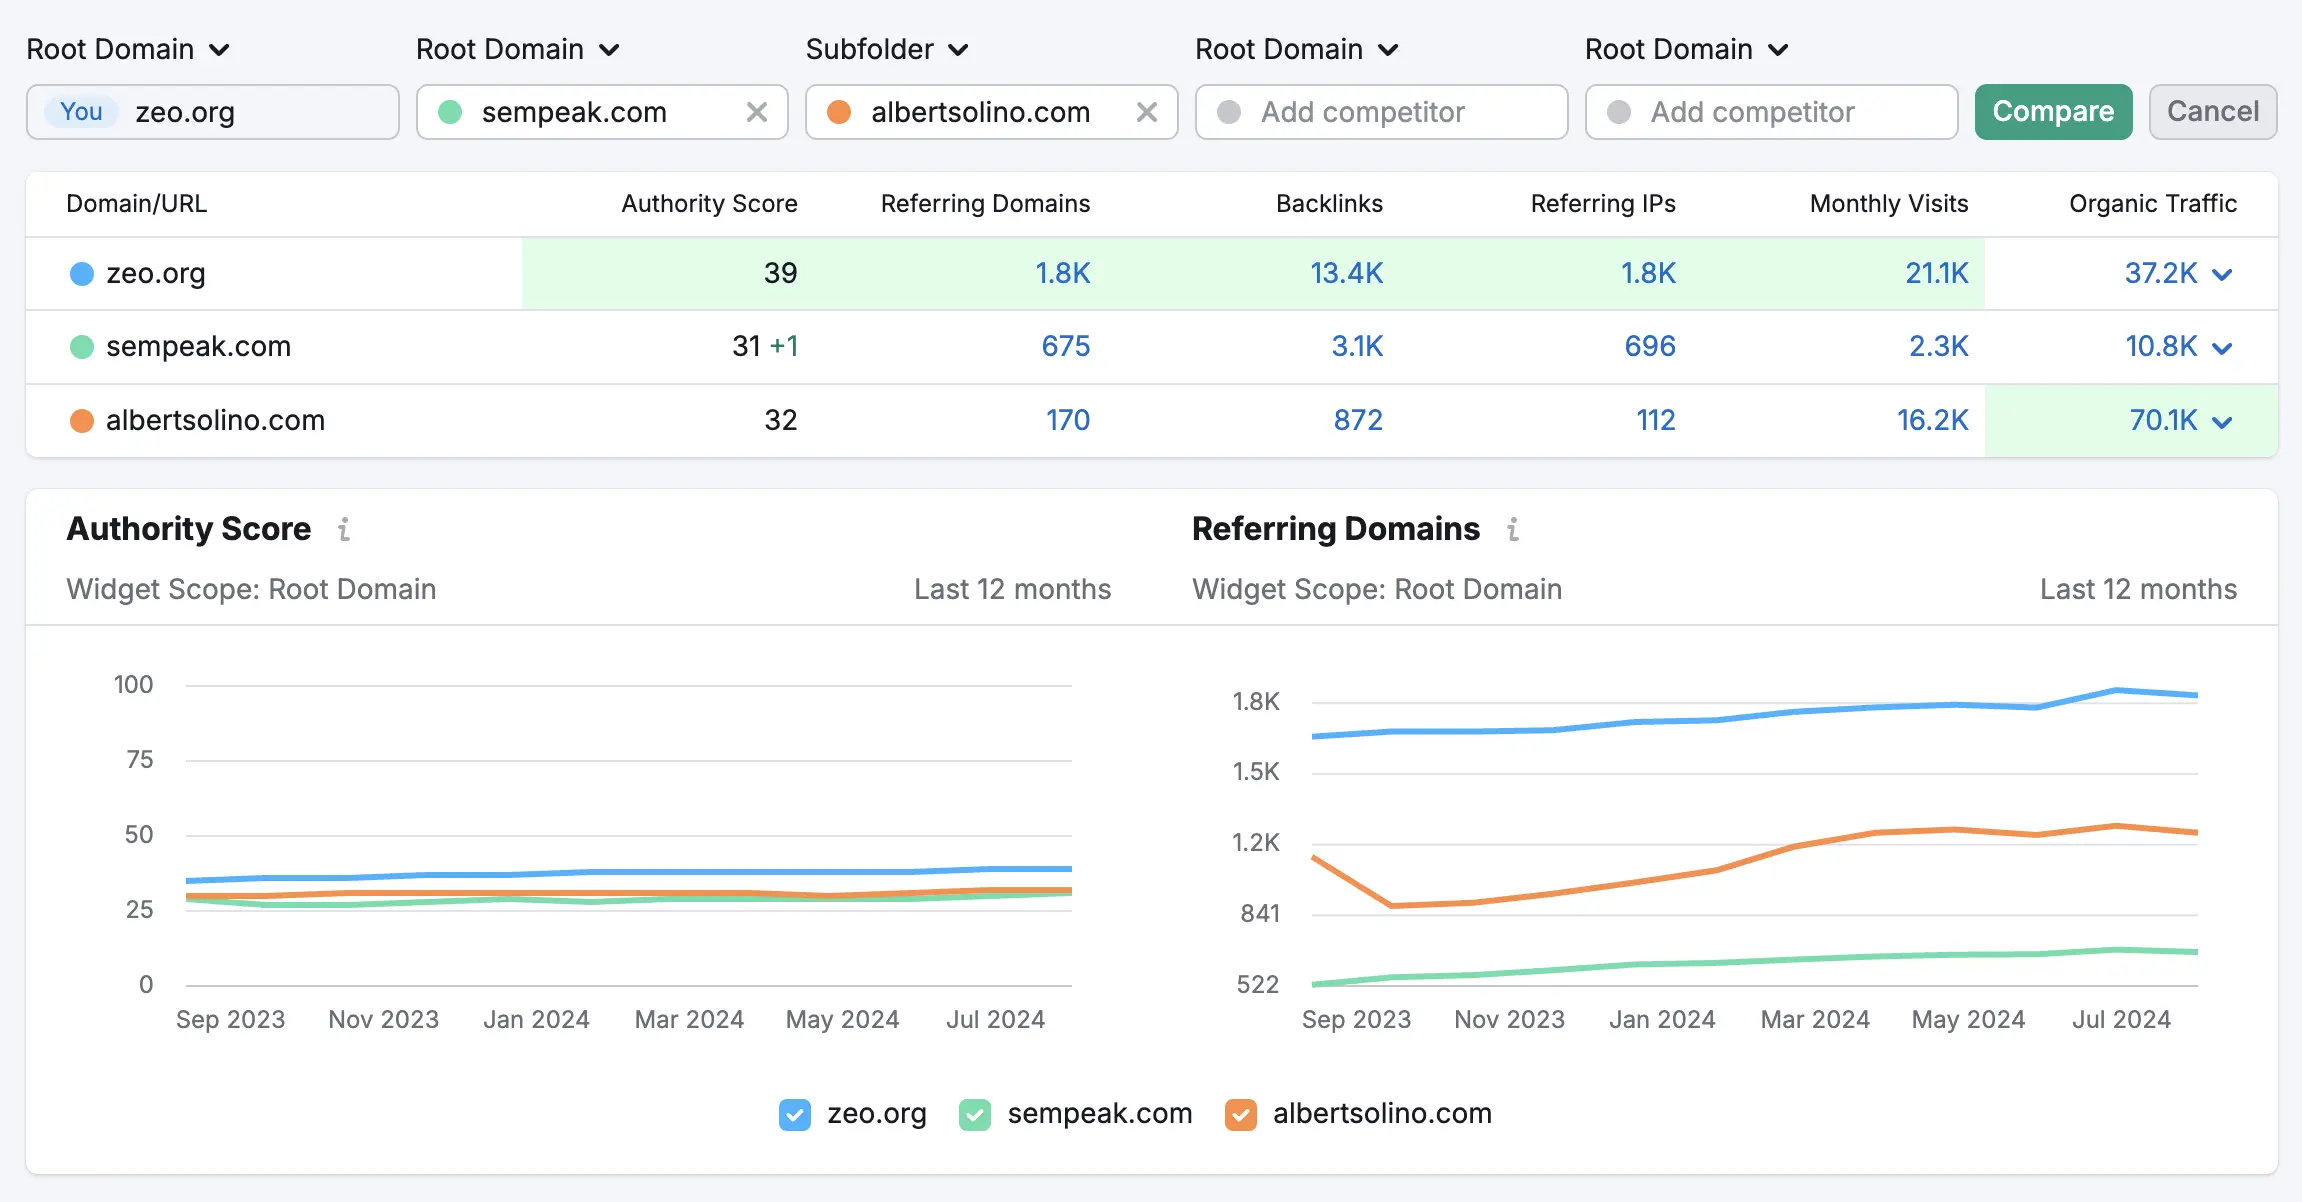This screenshot has width=2302, height=1202.
Task: Open Subfolder scope dropdown
Action: tap(887, 49)
